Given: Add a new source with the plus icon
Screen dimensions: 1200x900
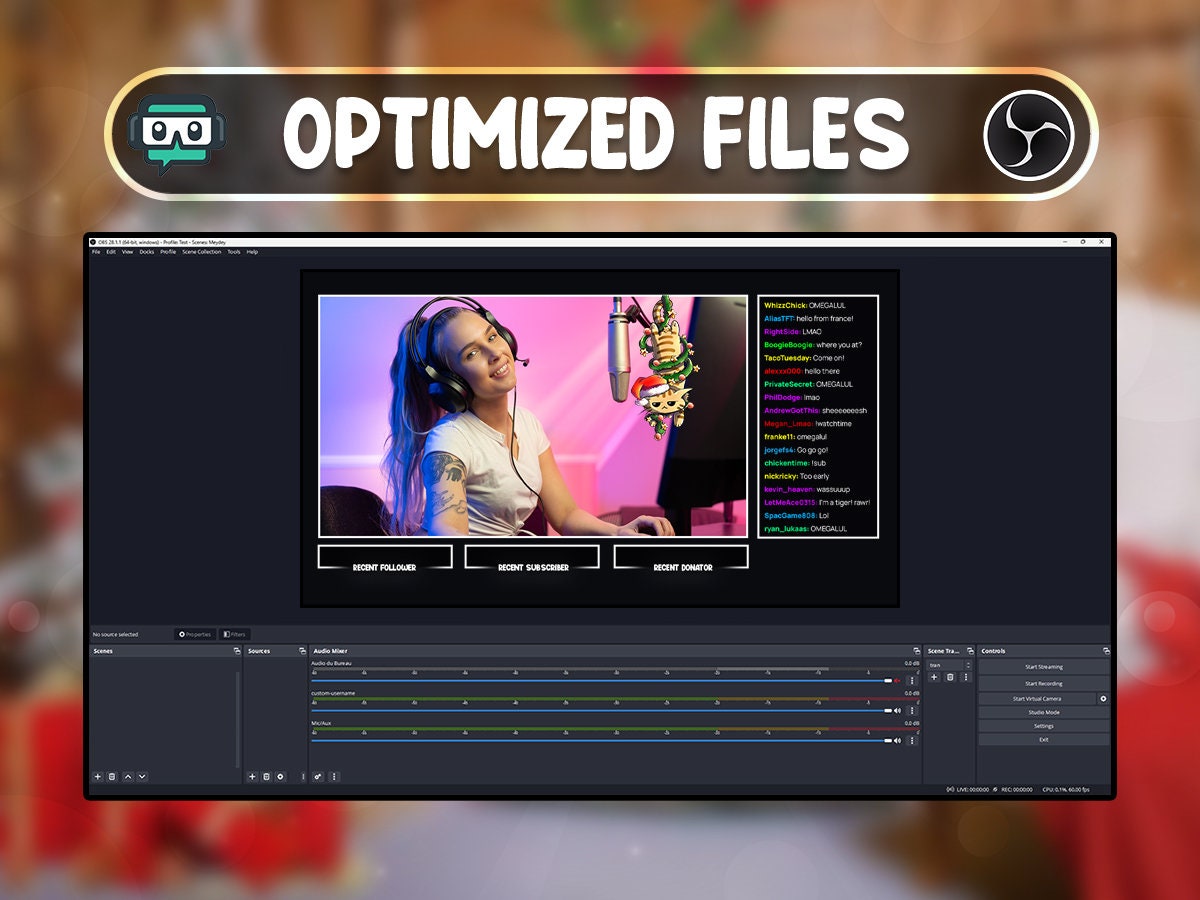Looking at the screenshot, I should (x=252, y=777).
